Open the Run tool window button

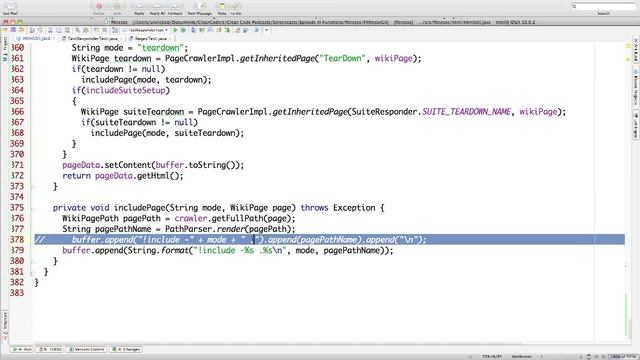coord(22,349)
